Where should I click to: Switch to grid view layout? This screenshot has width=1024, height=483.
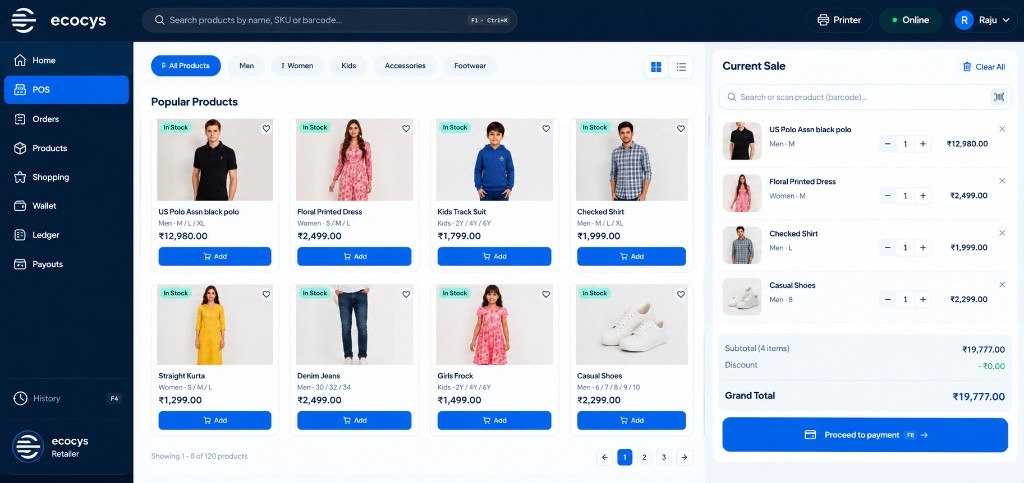(x=656, y=67)
